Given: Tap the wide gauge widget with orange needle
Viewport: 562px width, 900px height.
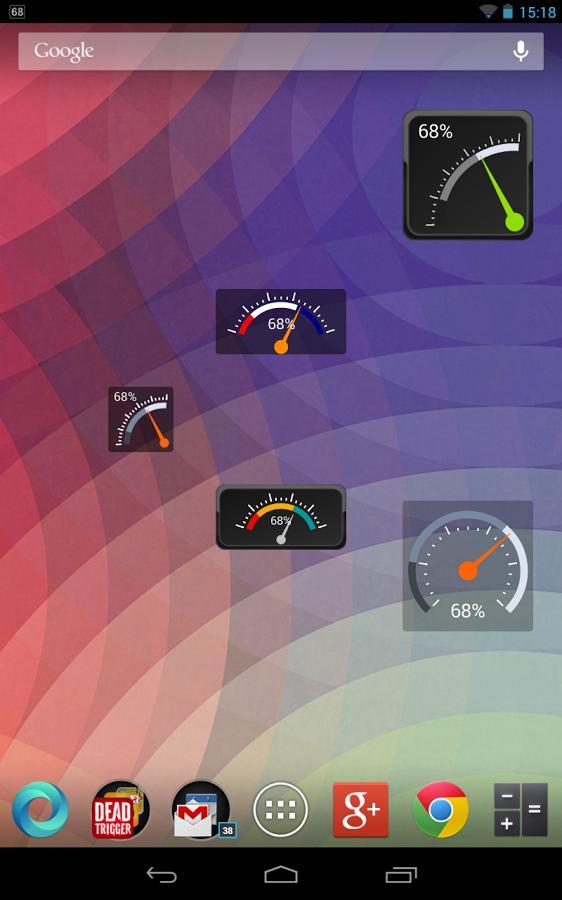Looking at the screenshot, I should 281,321.
